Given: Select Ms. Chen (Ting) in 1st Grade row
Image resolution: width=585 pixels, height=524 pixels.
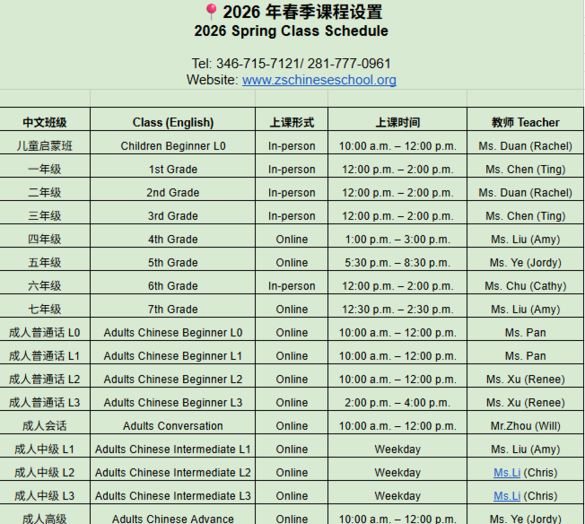Looking at the screenshot, I should pos(525,166).
